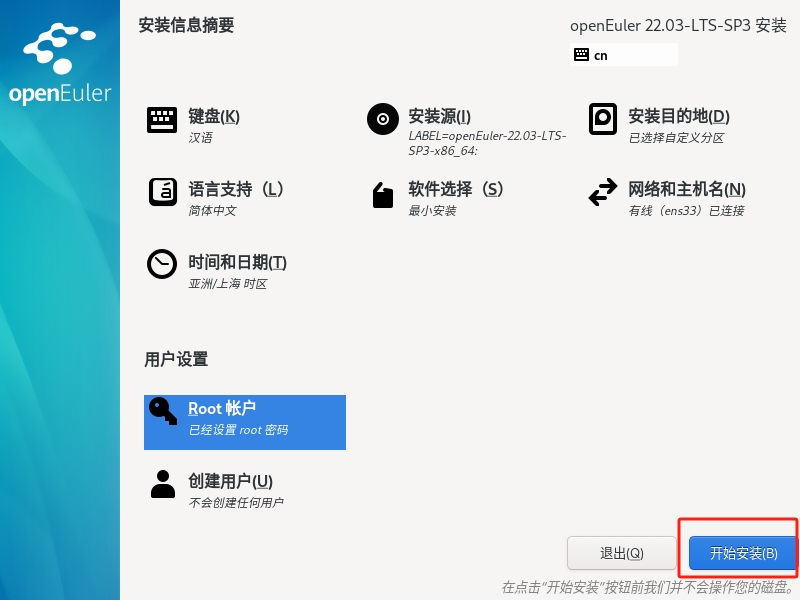The height and width of the screenshot is (600, 800).
Task: Click the LABEL=openEuler-22.03-LTS-SP3-x86_64 source text
Action: [x=487, y=143]
